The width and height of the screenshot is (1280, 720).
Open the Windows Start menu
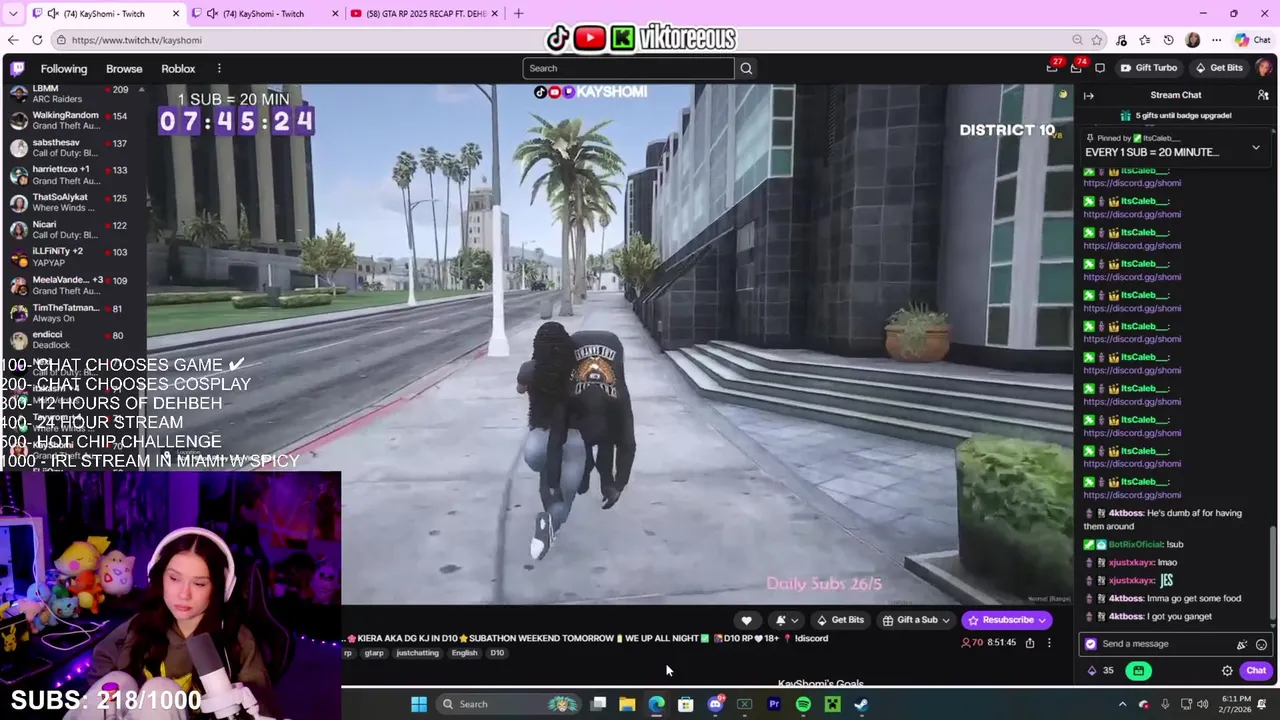pyautogui.click(x=419, y=704)
